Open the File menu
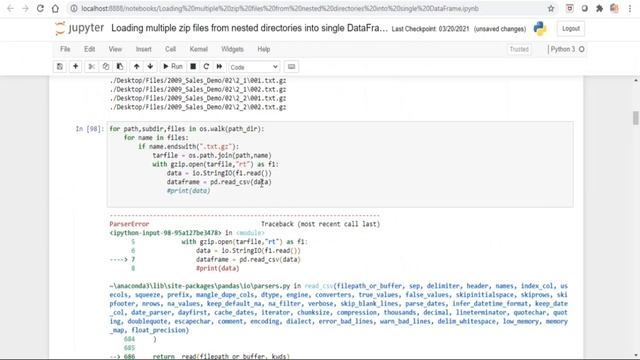The image size is (640, 360). tap(65, 49)
